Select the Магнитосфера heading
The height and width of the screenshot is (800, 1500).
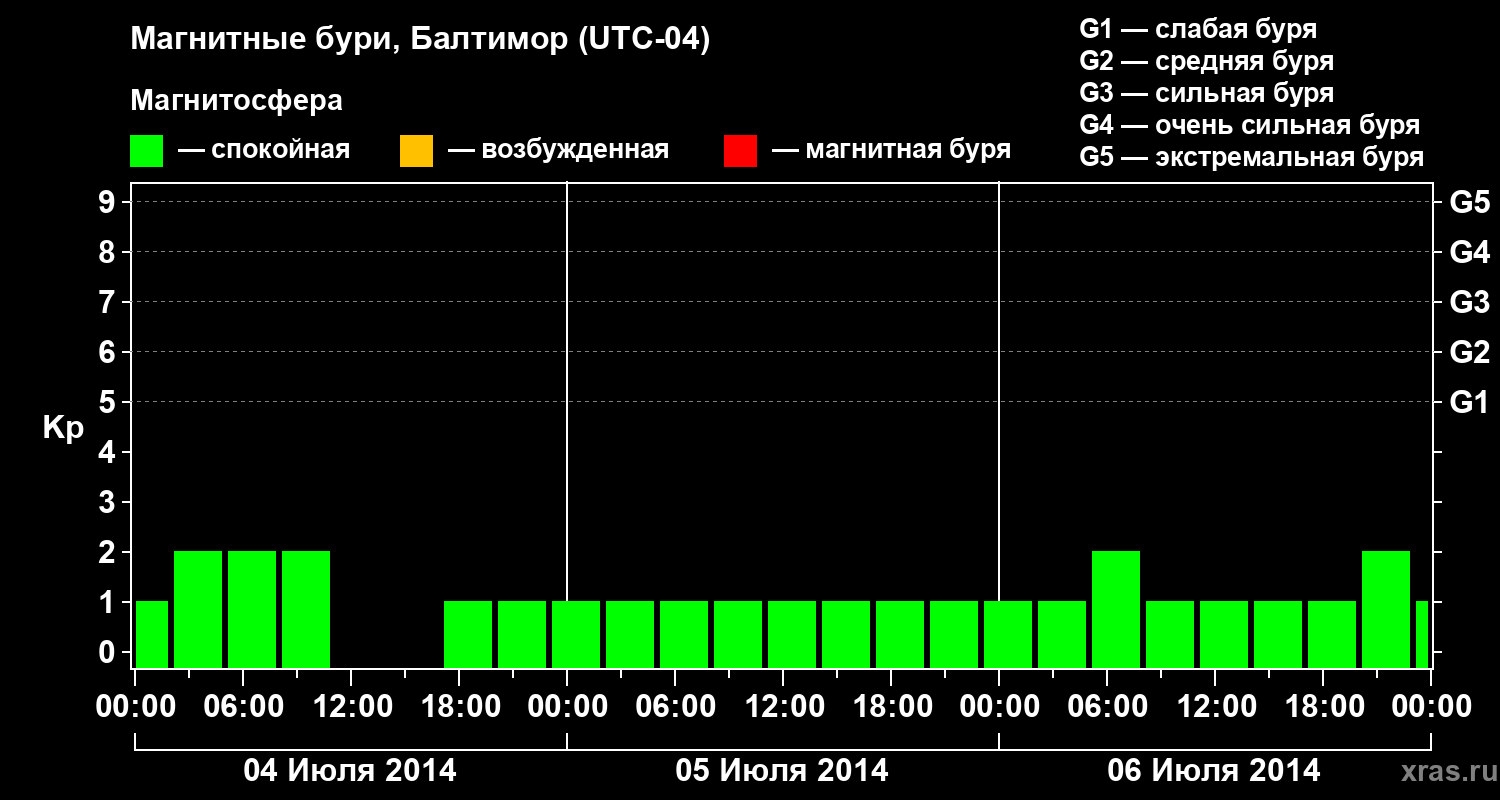[x=236, y=101]
